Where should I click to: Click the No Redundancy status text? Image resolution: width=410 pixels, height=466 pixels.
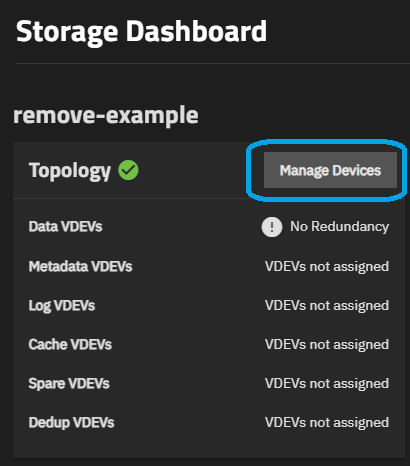pyautogui.click(x=339, y=227)
